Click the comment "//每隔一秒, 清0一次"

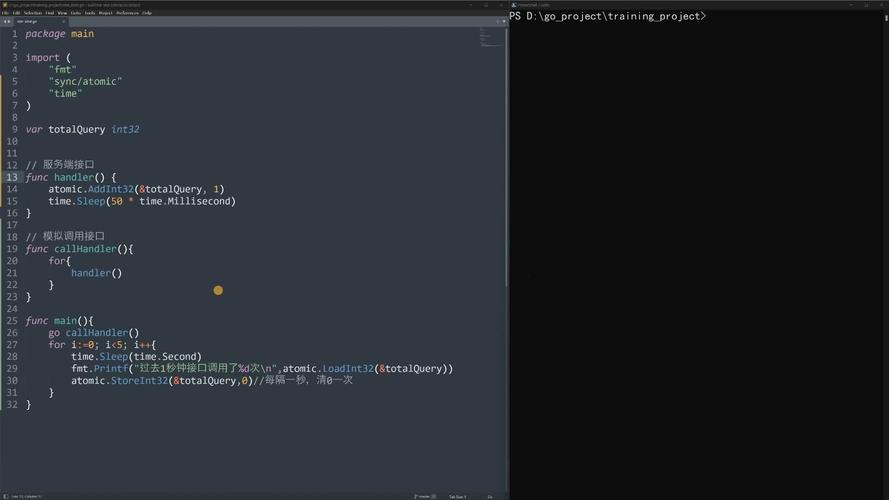click(x=303, y=380)
